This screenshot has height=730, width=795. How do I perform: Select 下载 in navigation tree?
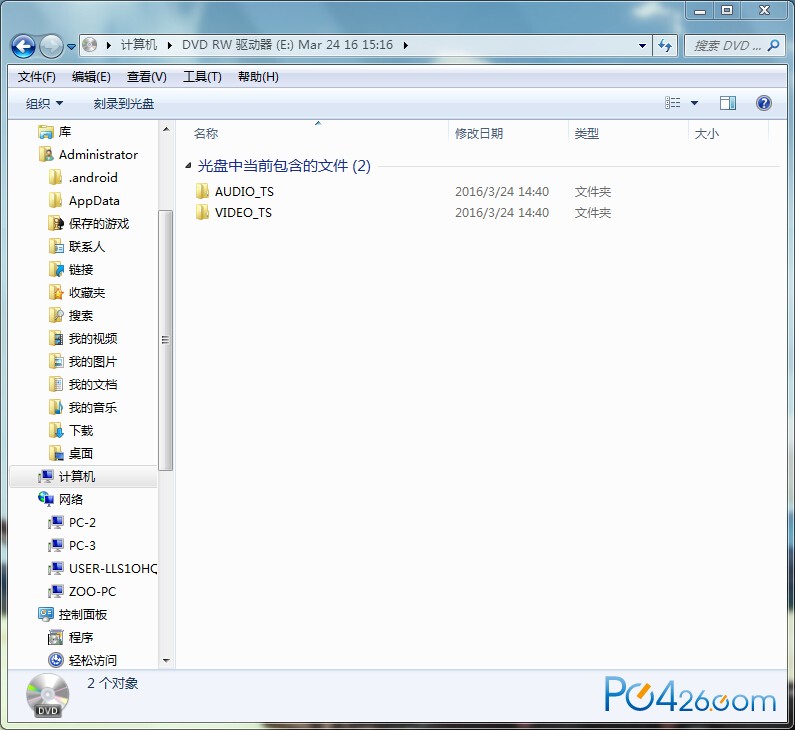pyautogui.click(x=70, y=430)
